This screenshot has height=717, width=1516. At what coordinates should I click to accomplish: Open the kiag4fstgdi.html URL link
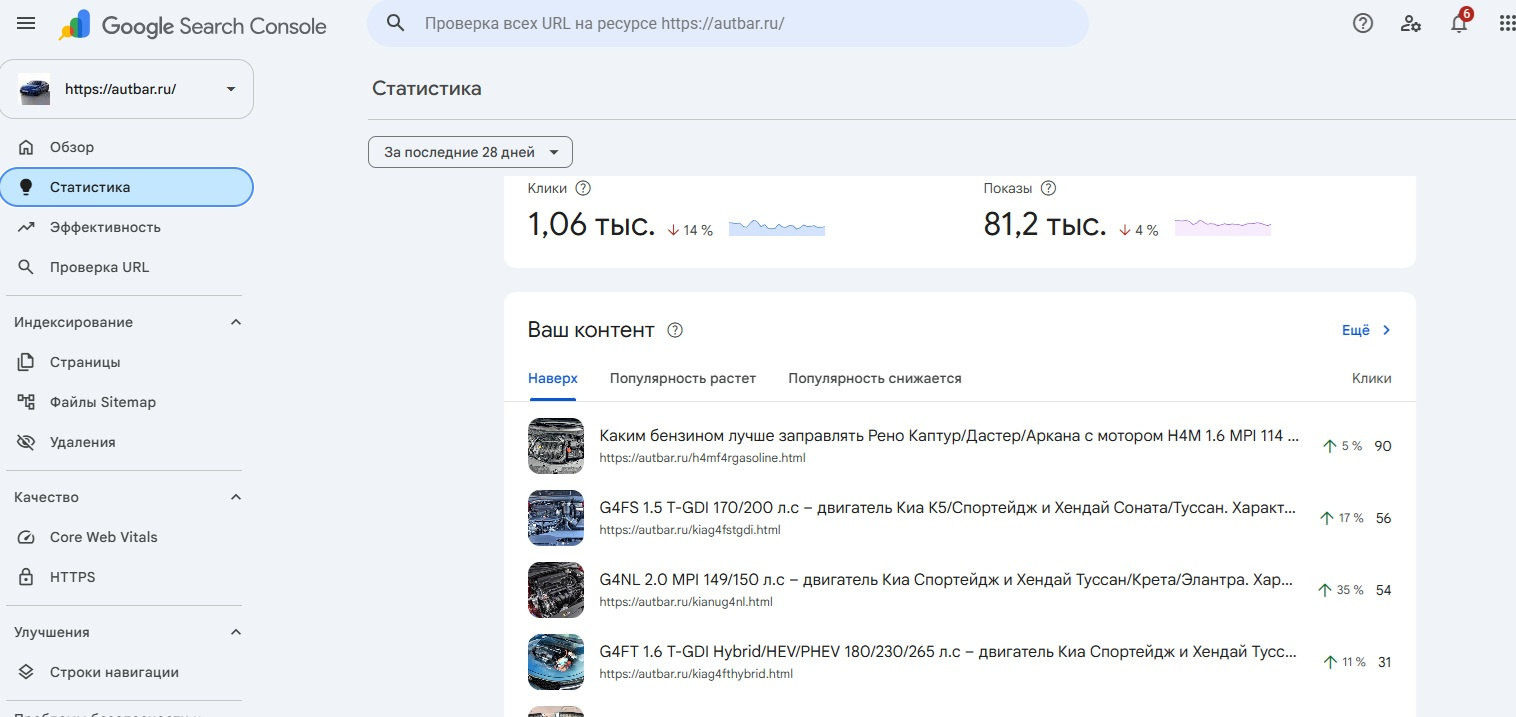[690, 530]
